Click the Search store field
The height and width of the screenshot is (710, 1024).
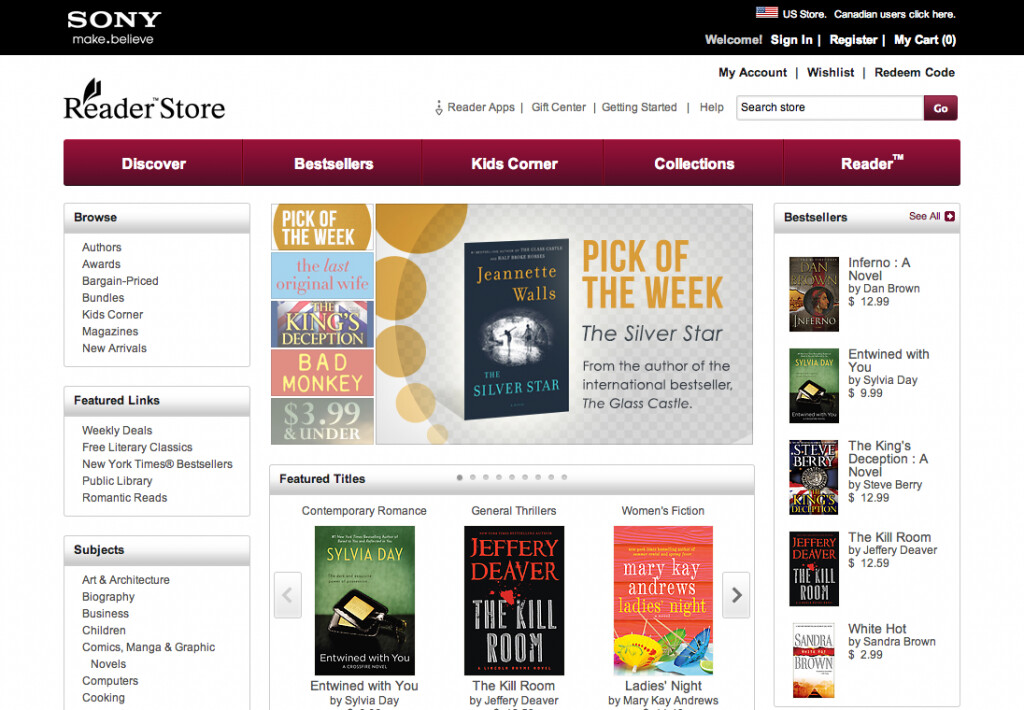(830, 108)
